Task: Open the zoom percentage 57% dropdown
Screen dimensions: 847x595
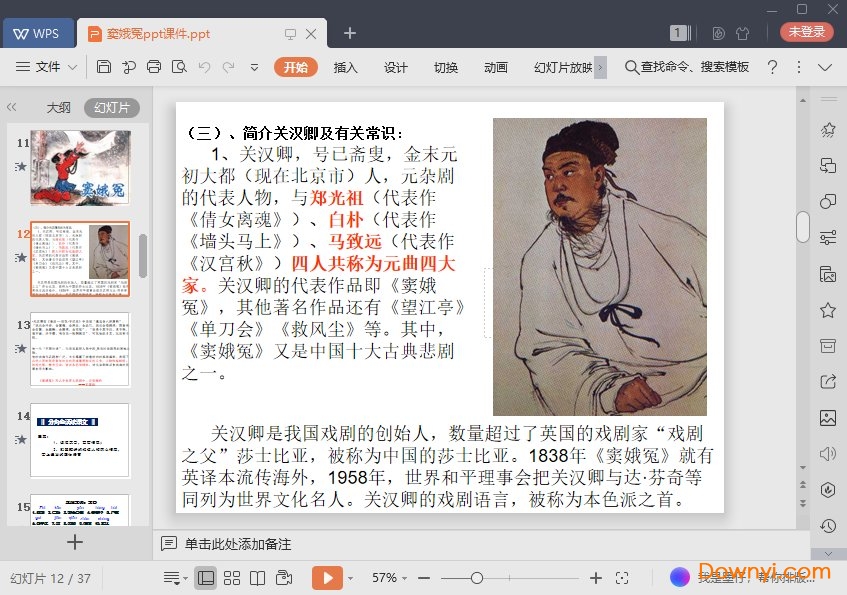Action: coord(390,578)
